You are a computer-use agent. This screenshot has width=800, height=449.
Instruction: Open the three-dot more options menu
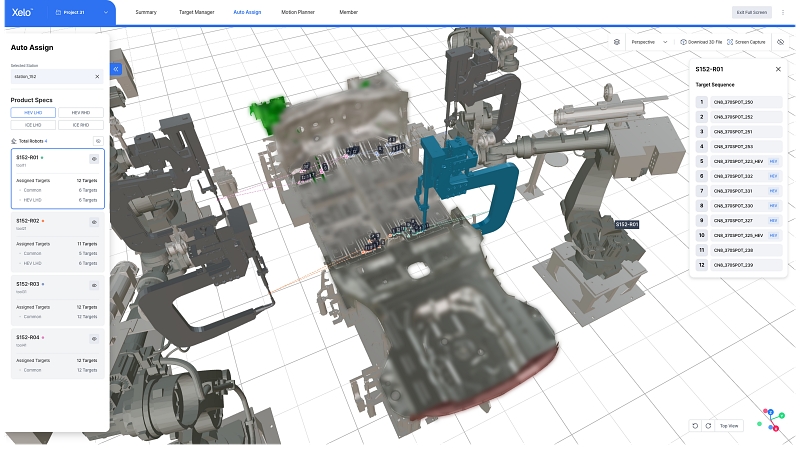783,12
